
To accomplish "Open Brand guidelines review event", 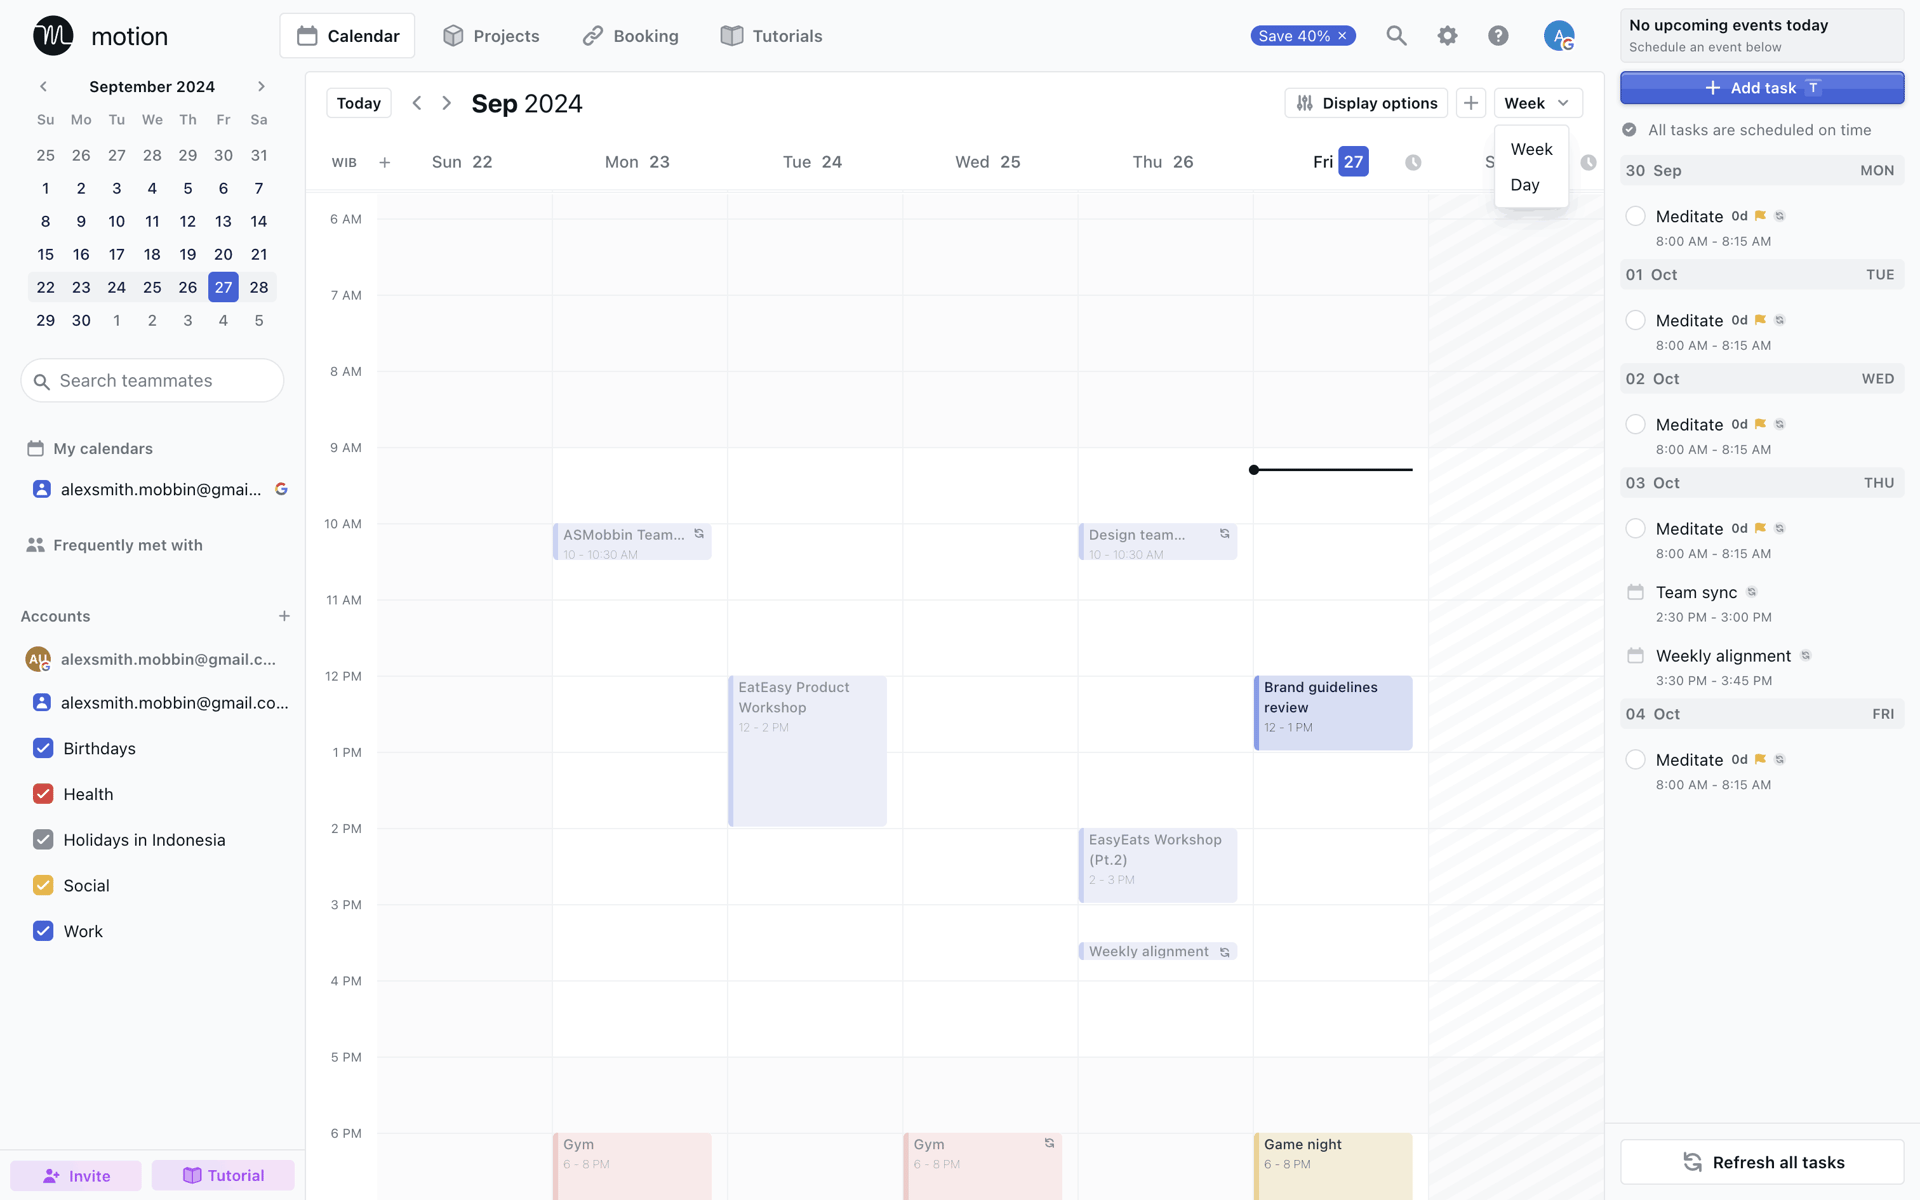I will coord(1333,713).
